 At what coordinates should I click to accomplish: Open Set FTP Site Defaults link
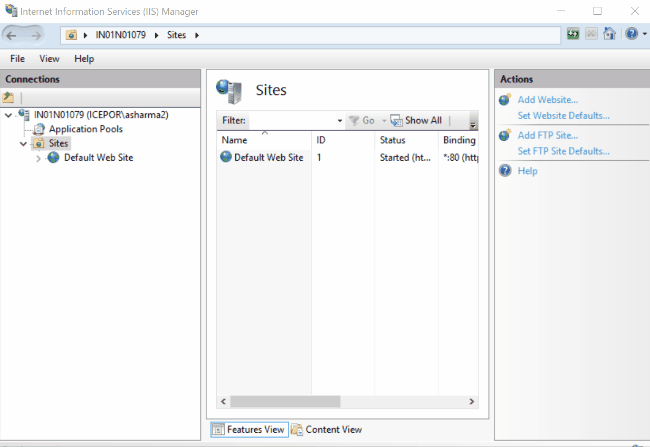563,151
